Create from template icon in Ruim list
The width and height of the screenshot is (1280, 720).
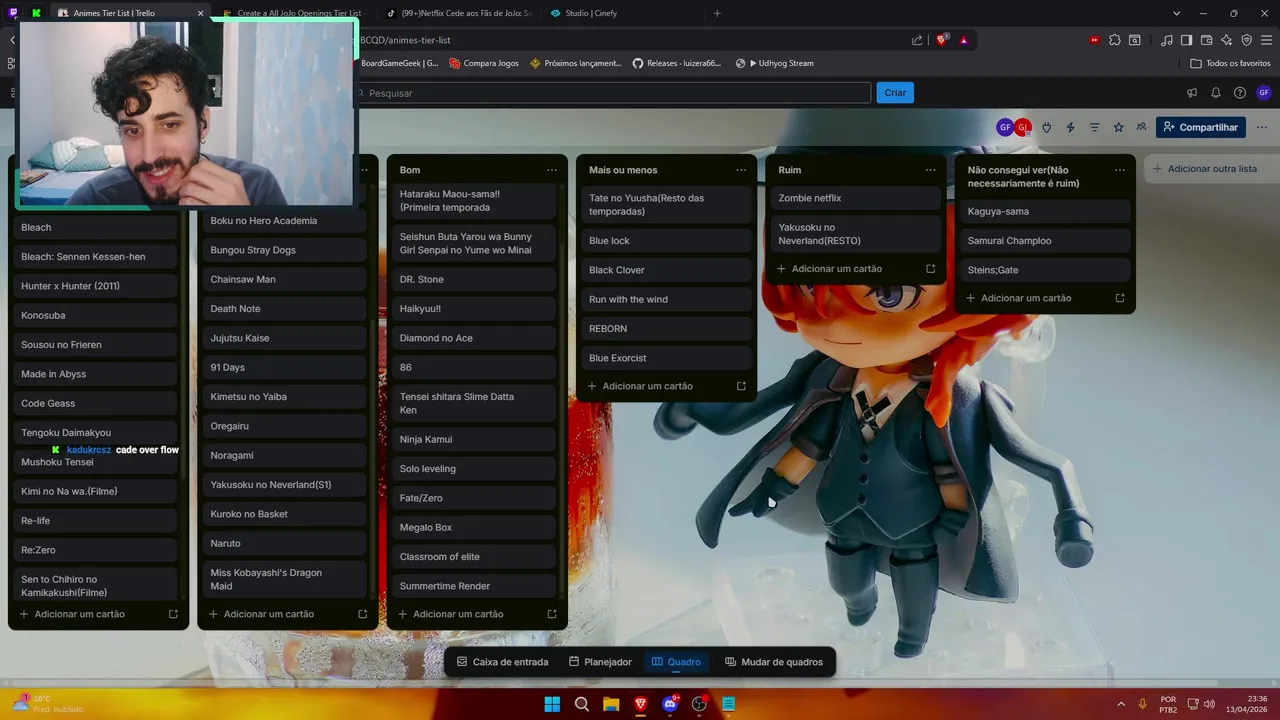(x=931, y=269)
